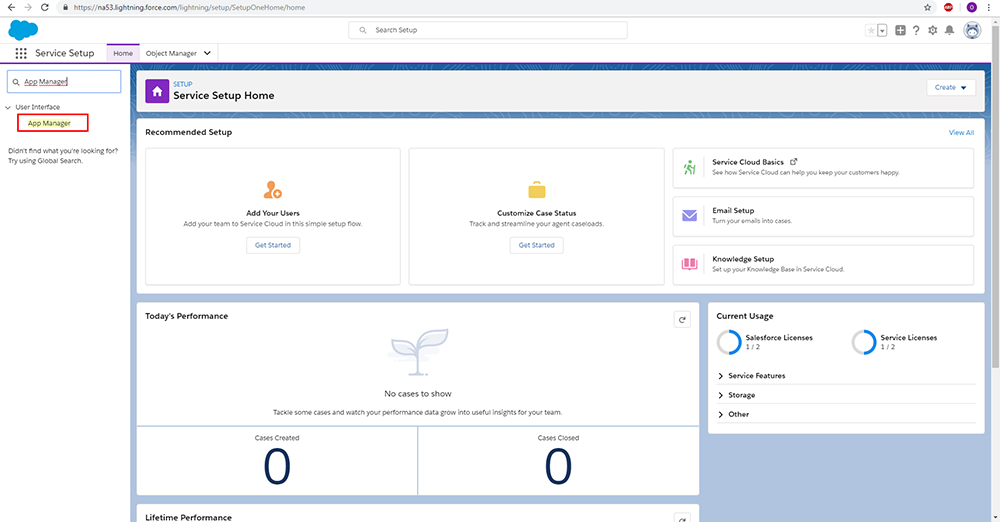Open App Manager in setup tree
1000x522 pixels.
(x=49, y=123)
